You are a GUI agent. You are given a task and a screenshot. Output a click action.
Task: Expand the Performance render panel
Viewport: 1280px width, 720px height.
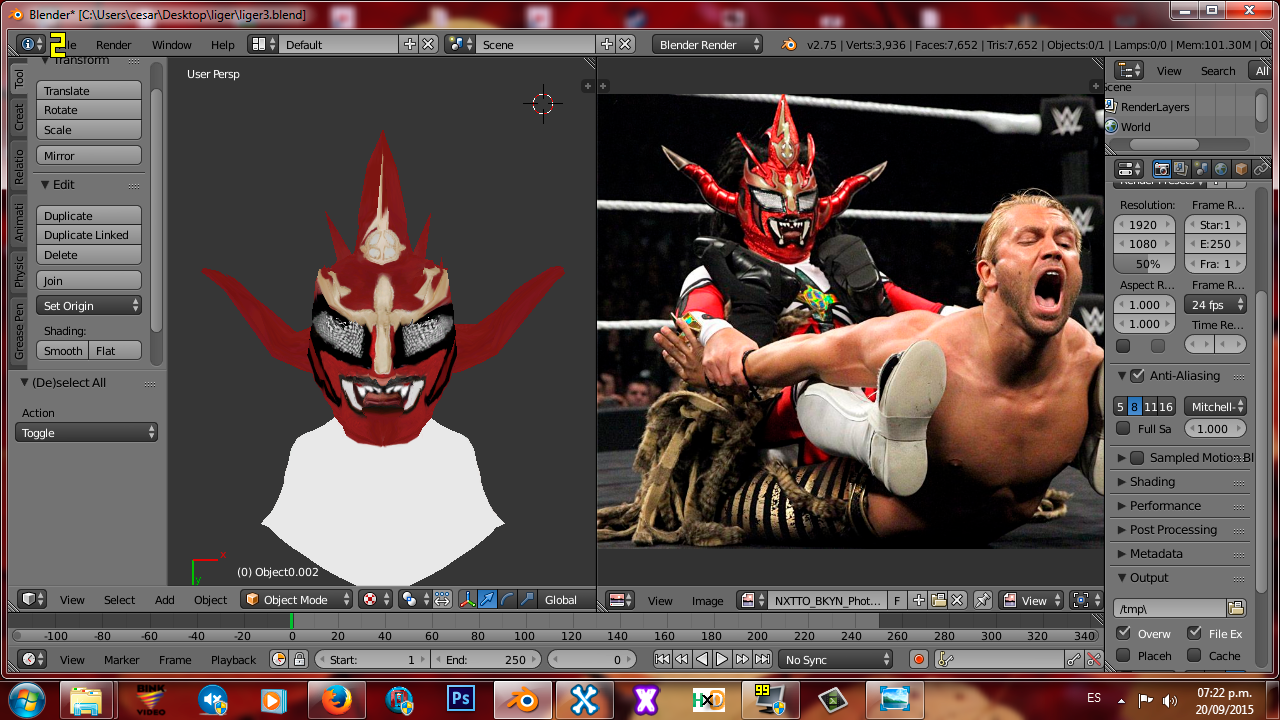[x=1165, y=506]
